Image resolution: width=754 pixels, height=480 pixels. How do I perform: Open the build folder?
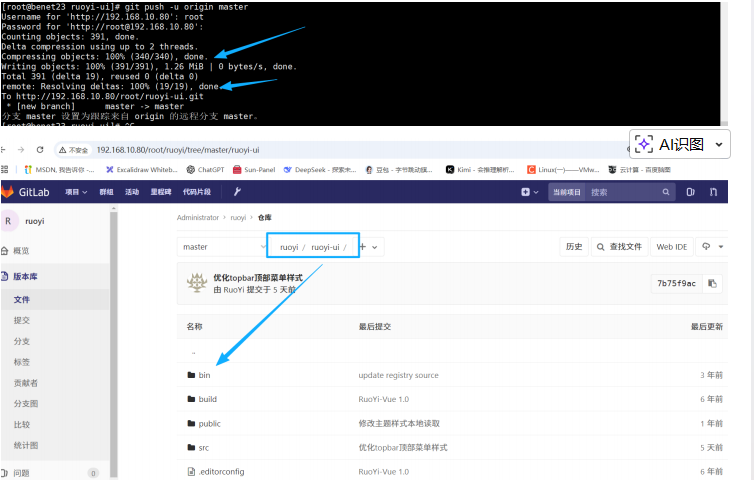tap(208, 399)
